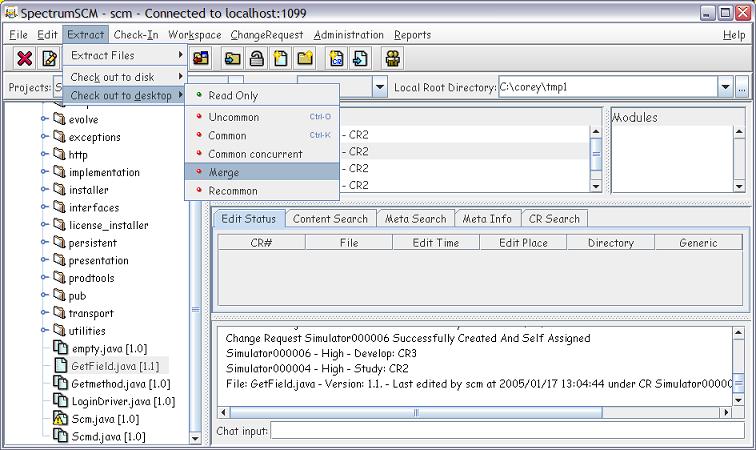Viewport: 756px width, 450px height.
Task: Click the file tree scroll down arrow
Action: pos(195,438)
